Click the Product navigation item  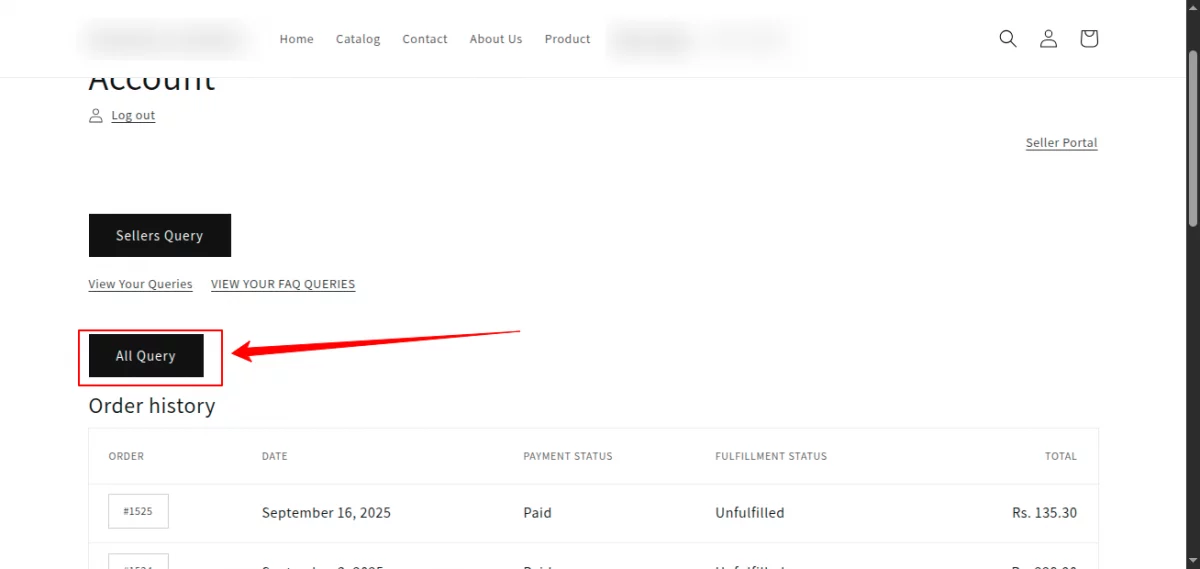[x=567, y=39]
